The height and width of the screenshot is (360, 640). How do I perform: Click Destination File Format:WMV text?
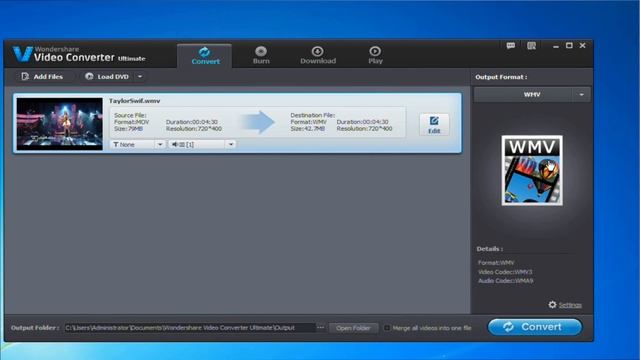click(309, 122)
